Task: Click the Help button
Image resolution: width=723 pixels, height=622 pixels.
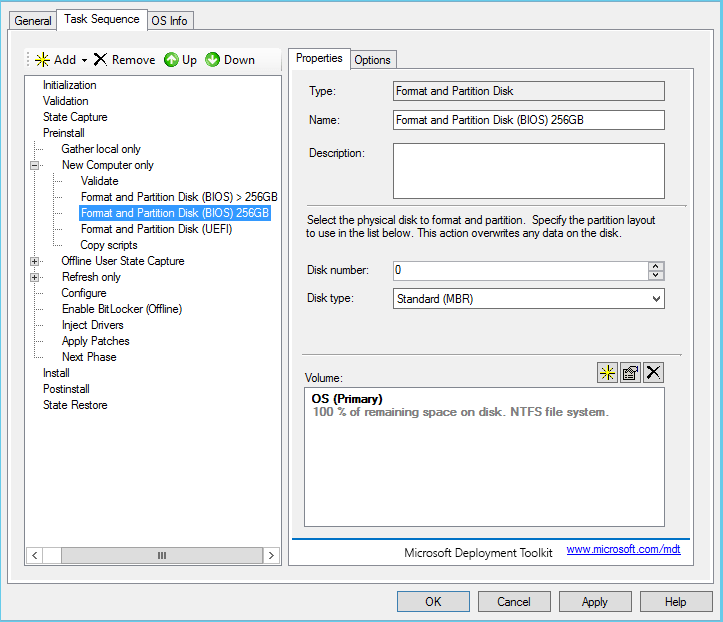Action: [676, 602]
